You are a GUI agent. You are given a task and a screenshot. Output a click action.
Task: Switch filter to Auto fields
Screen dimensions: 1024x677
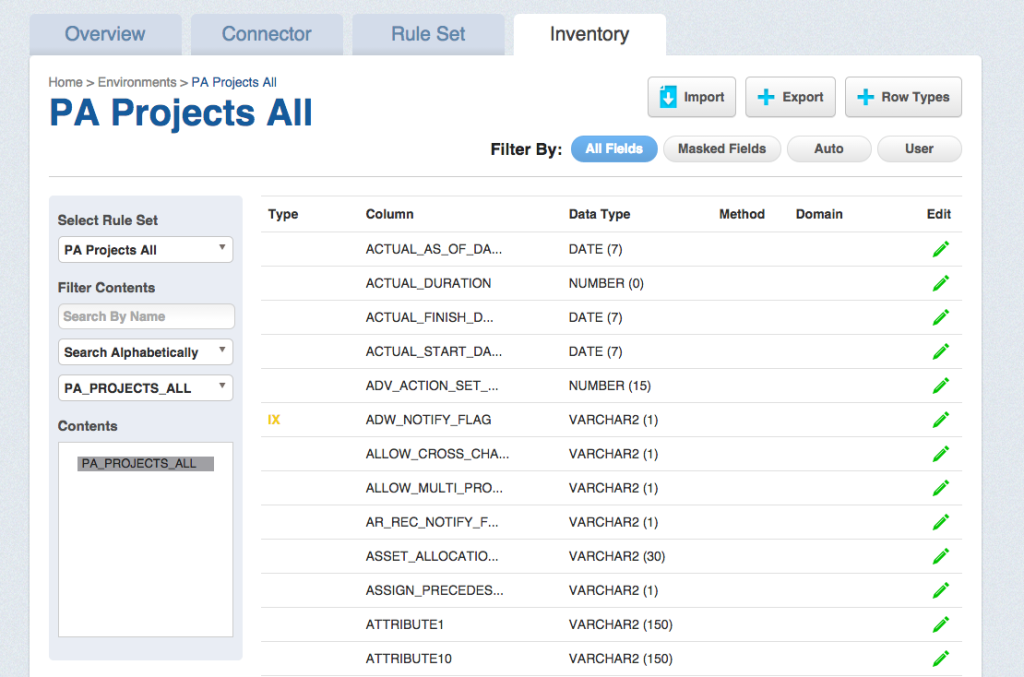[828, 148]
